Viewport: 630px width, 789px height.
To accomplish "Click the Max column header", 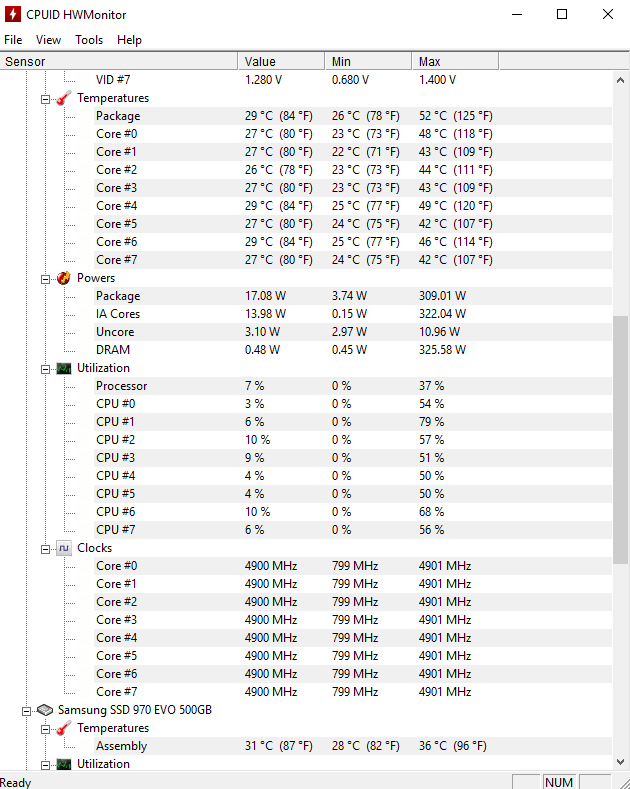I will tap(455, 61).
